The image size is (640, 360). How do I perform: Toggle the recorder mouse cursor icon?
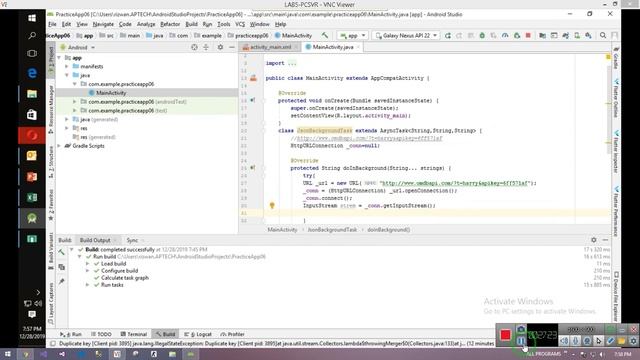[x=598, y=340]
